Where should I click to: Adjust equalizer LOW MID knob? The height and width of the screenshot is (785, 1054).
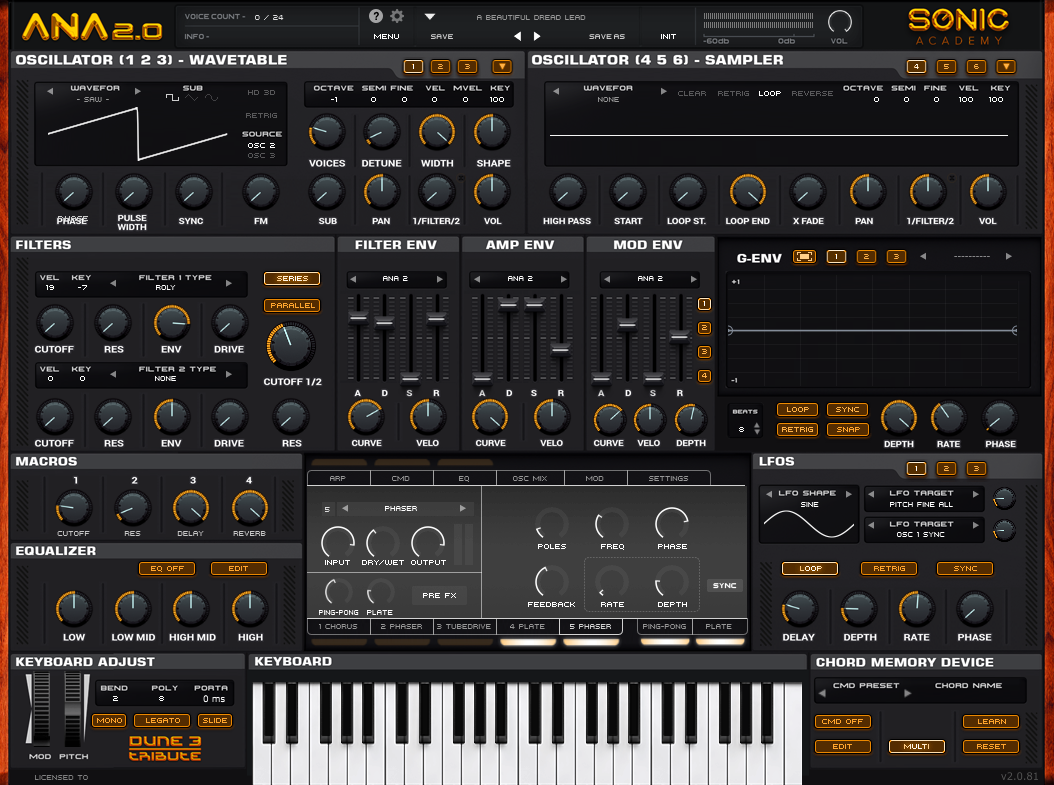(x=132, y=609)
